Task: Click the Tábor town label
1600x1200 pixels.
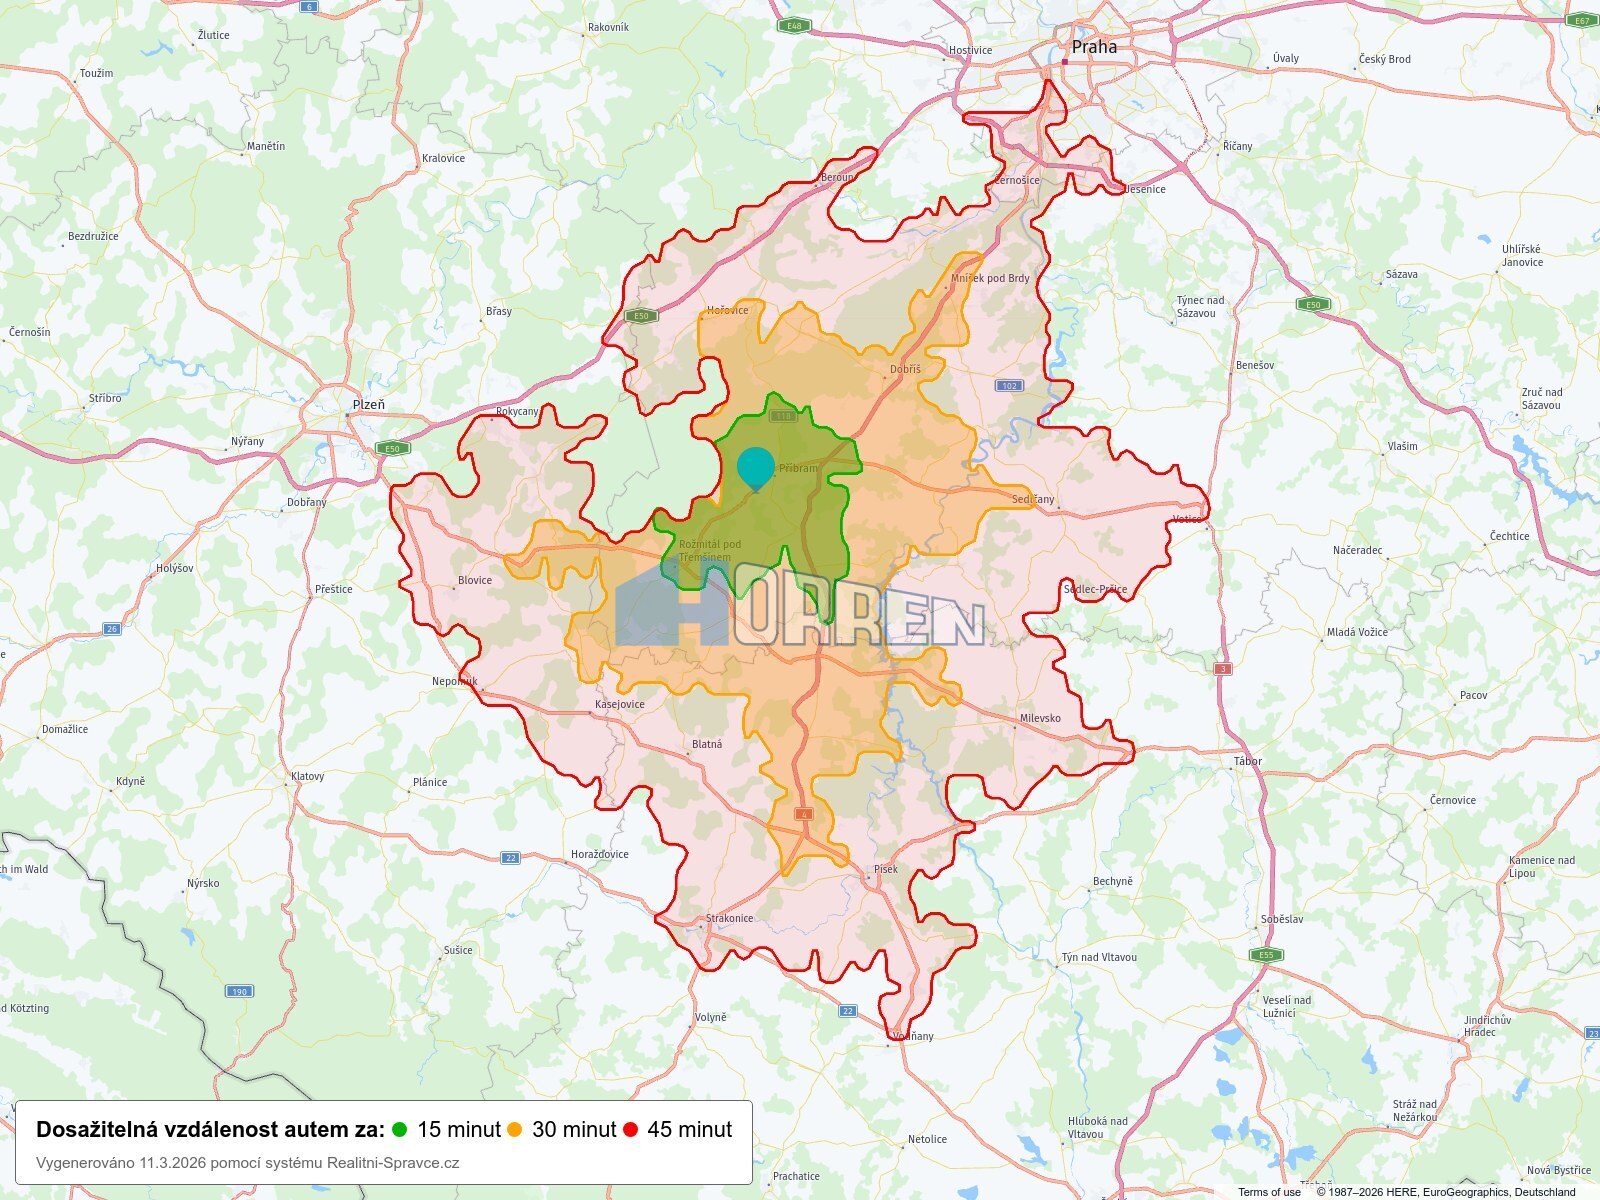Action: [1247, 761]
